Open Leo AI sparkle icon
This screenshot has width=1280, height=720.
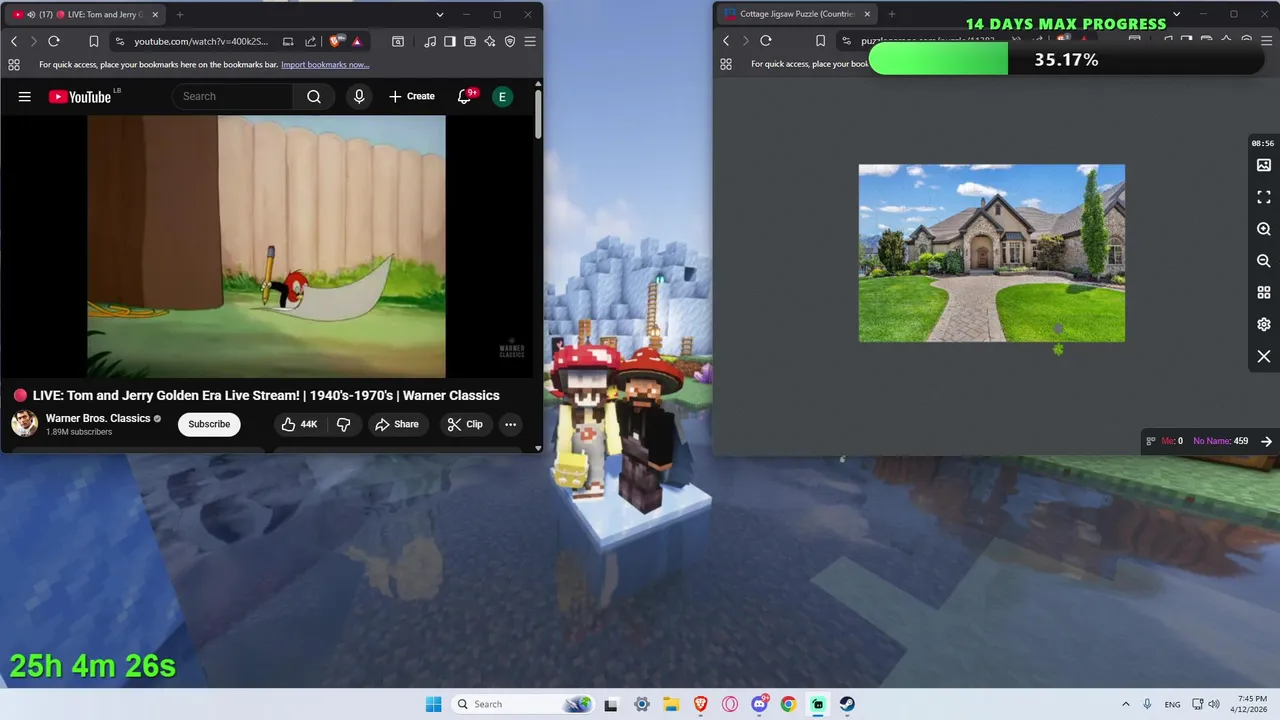490,41
